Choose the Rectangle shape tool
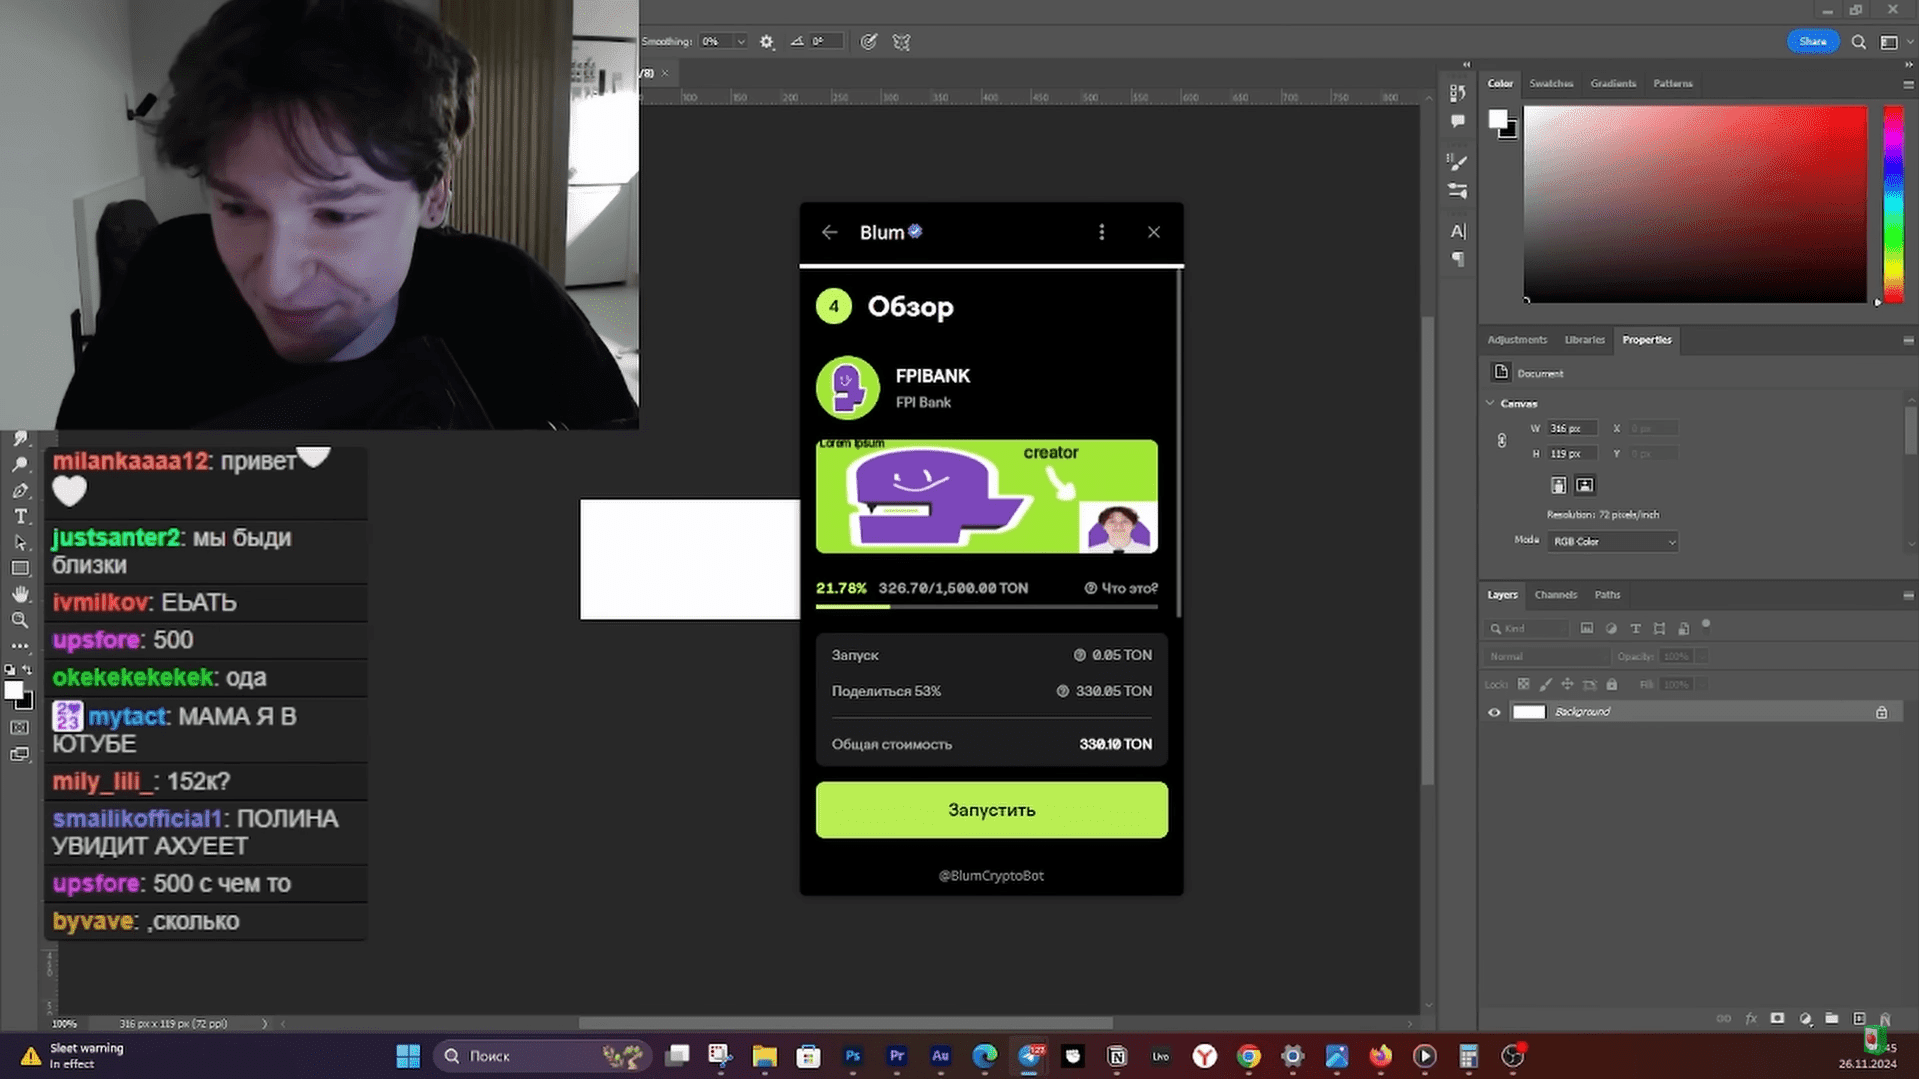Screen dimensions: 1919x1079 pyautogui.click(x=20, y=568)
